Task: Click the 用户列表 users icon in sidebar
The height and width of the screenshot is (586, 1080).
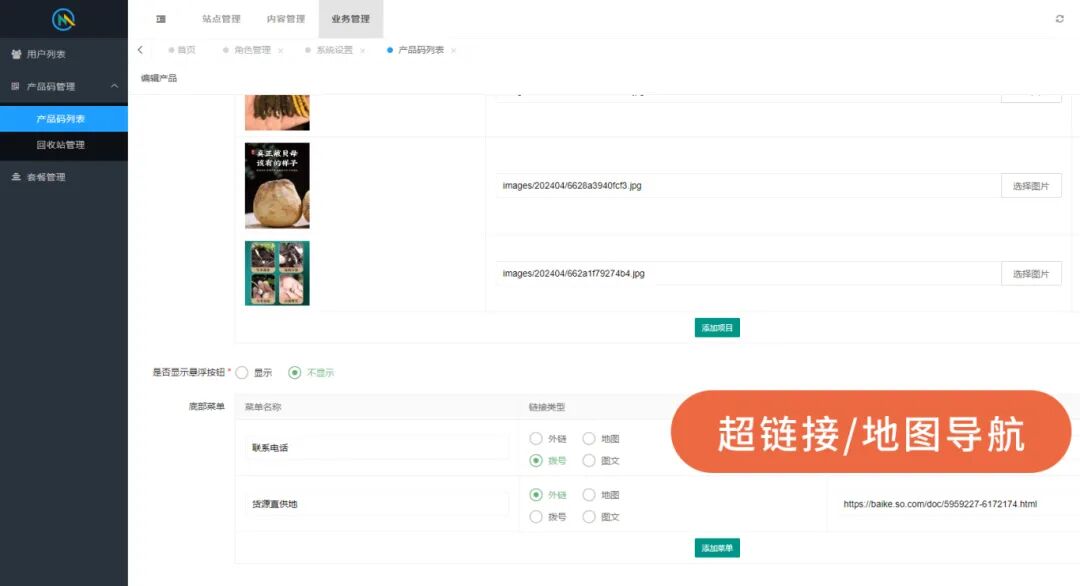Action: pyautogui.click(x=16, y=54)
